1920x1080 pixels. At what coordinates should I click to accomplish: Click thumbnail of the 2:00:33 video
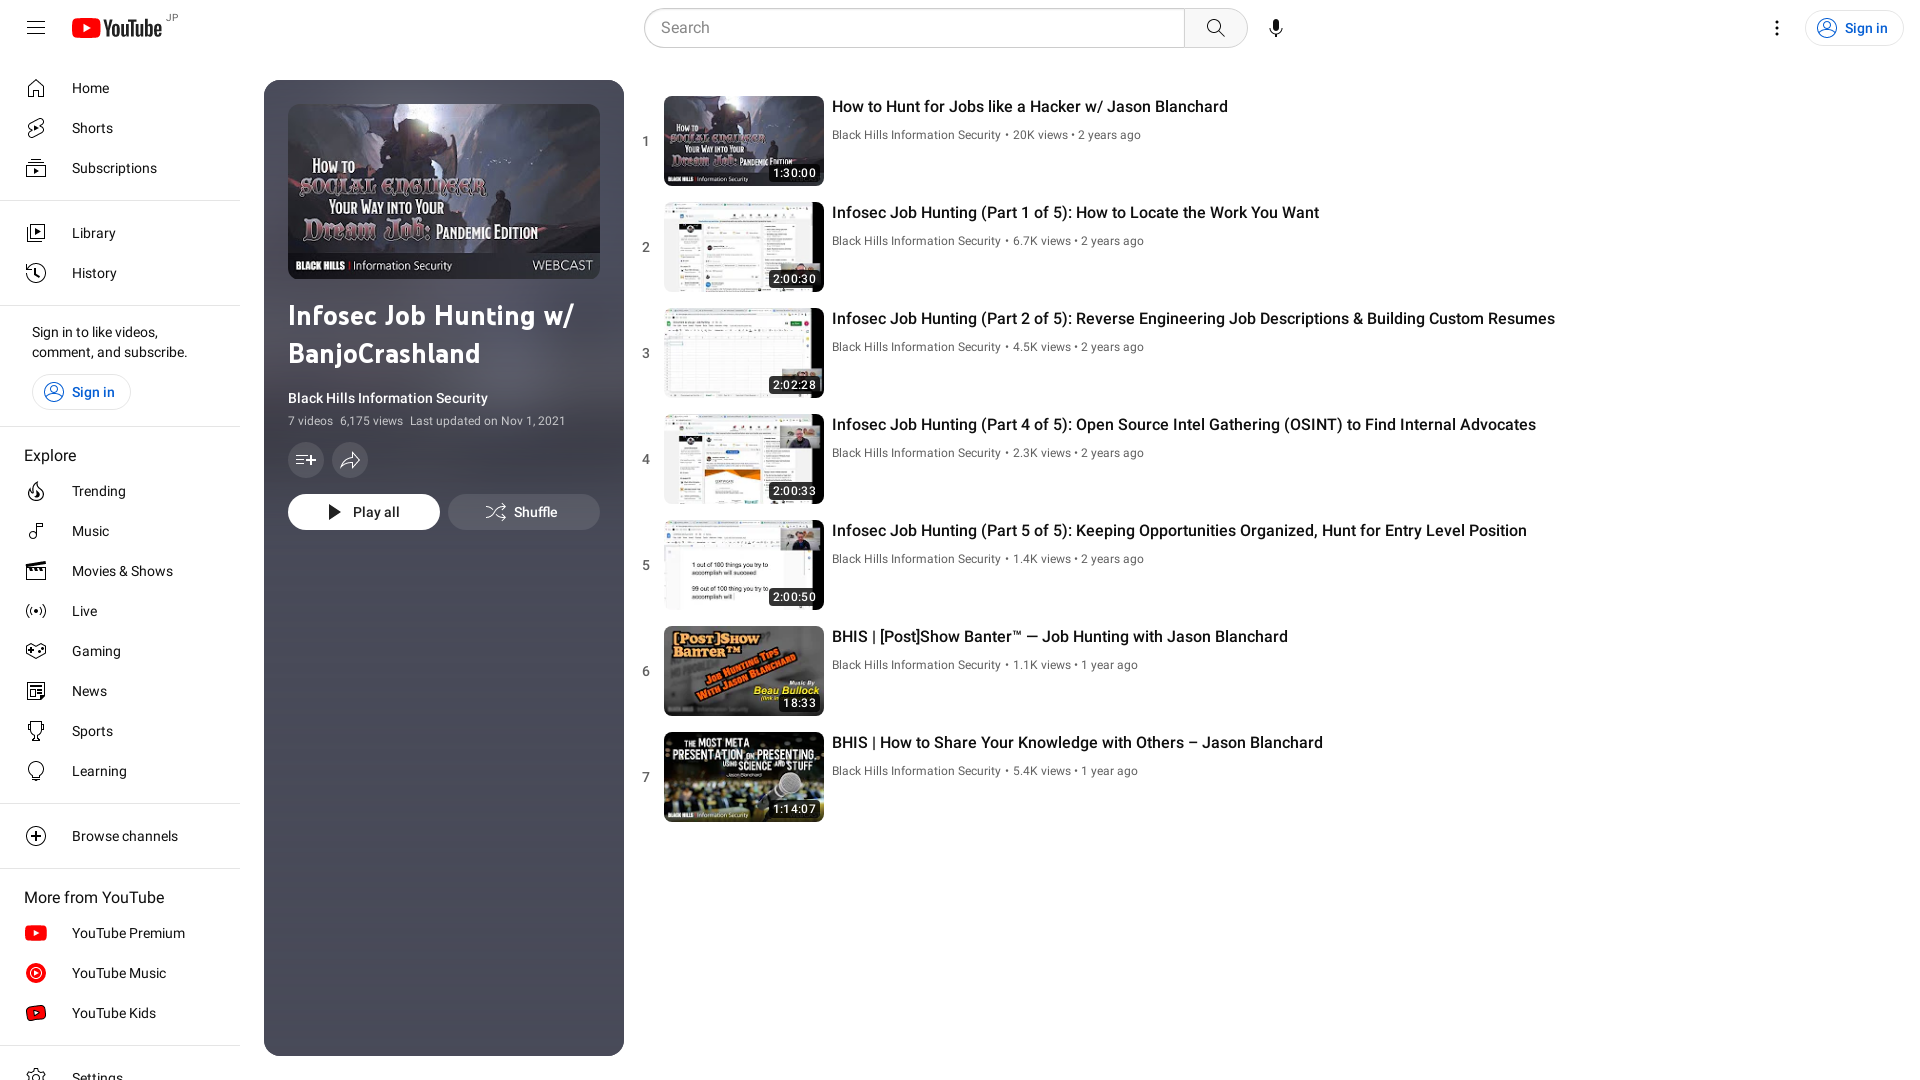[x=744, y=459]
